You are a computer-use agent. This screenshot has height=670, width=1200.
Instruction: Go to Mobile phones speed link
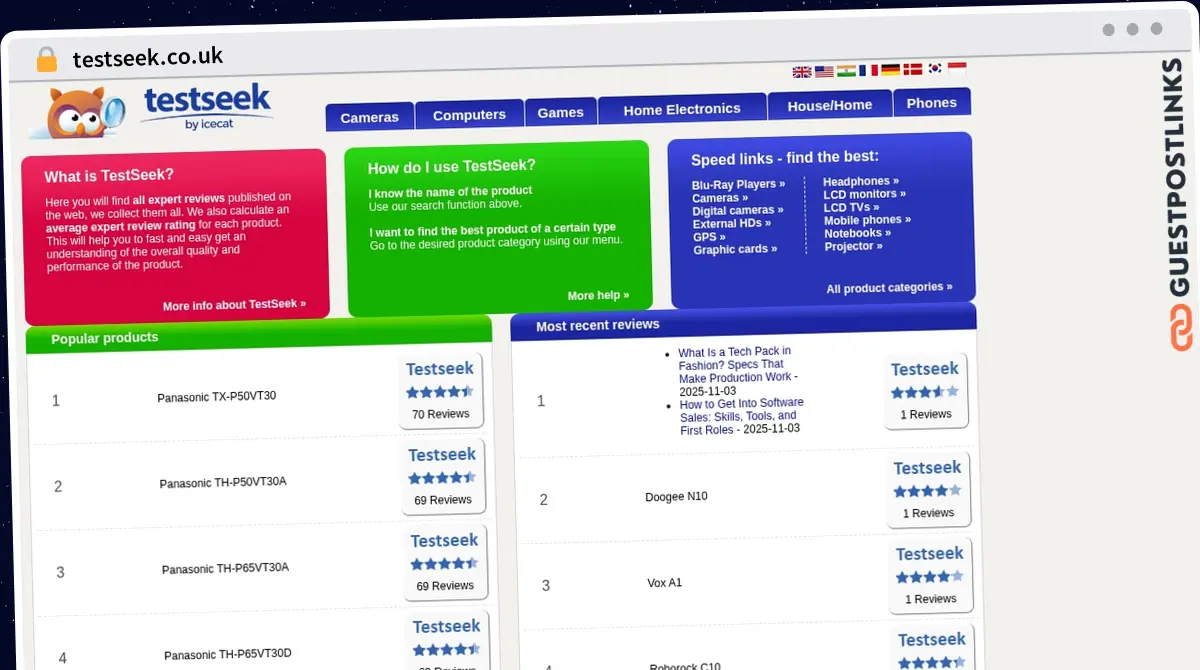(x=867, y=220)
